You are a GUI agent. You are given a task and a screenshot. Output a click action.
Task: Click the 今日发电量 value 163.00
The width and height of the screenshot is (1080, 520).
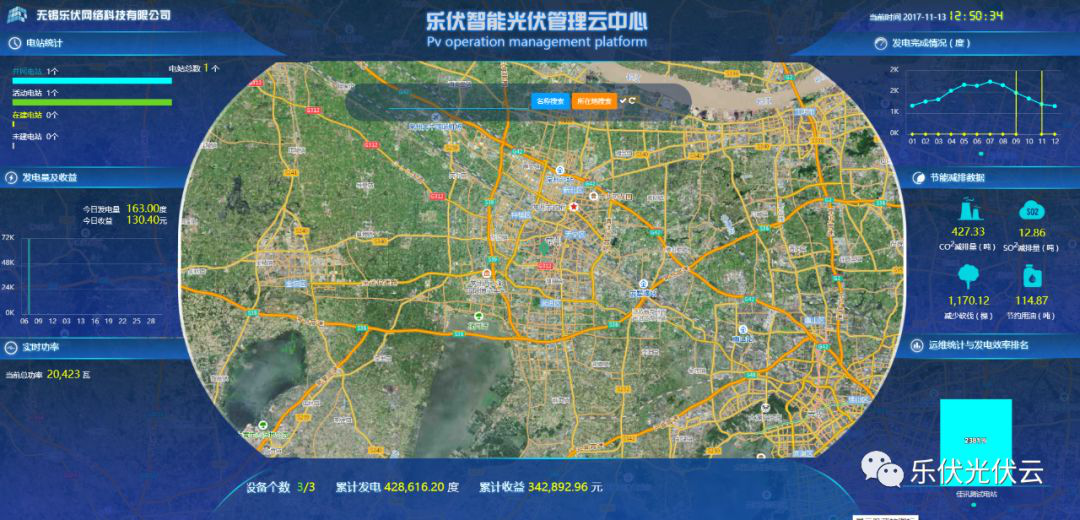(143, 208)
